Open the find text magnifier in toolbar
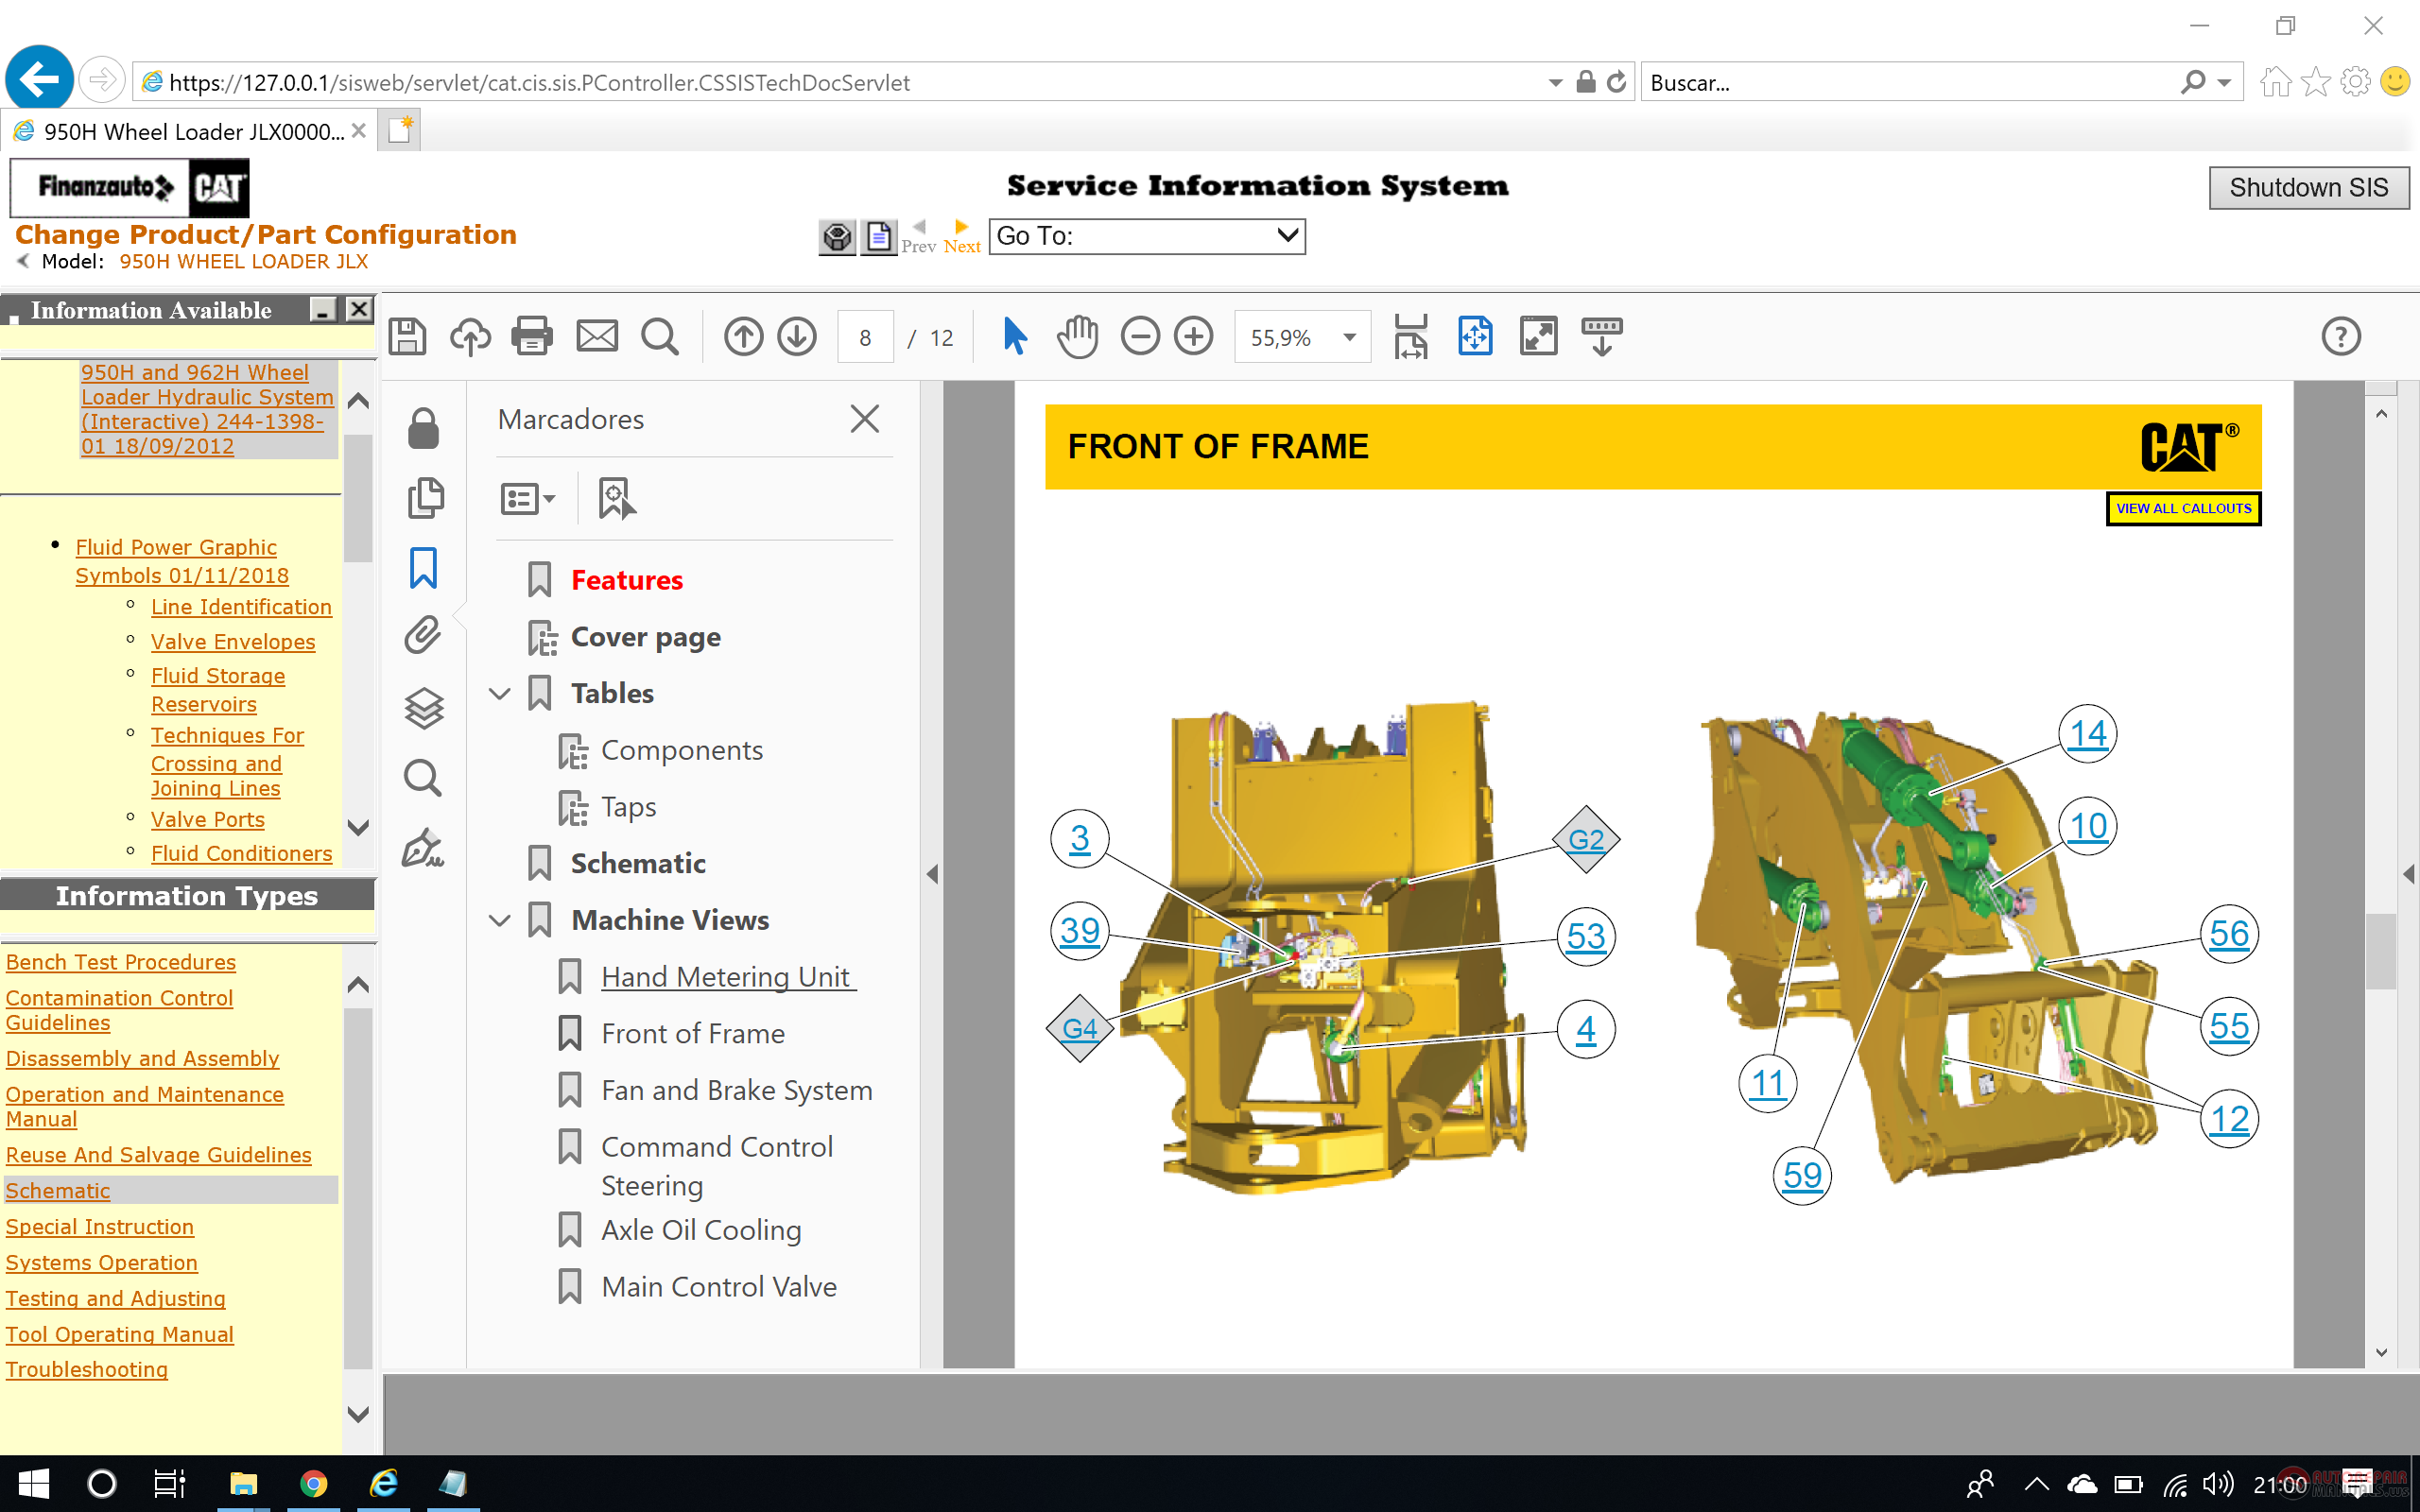2420x1512 pixels. tap(660, 337)
